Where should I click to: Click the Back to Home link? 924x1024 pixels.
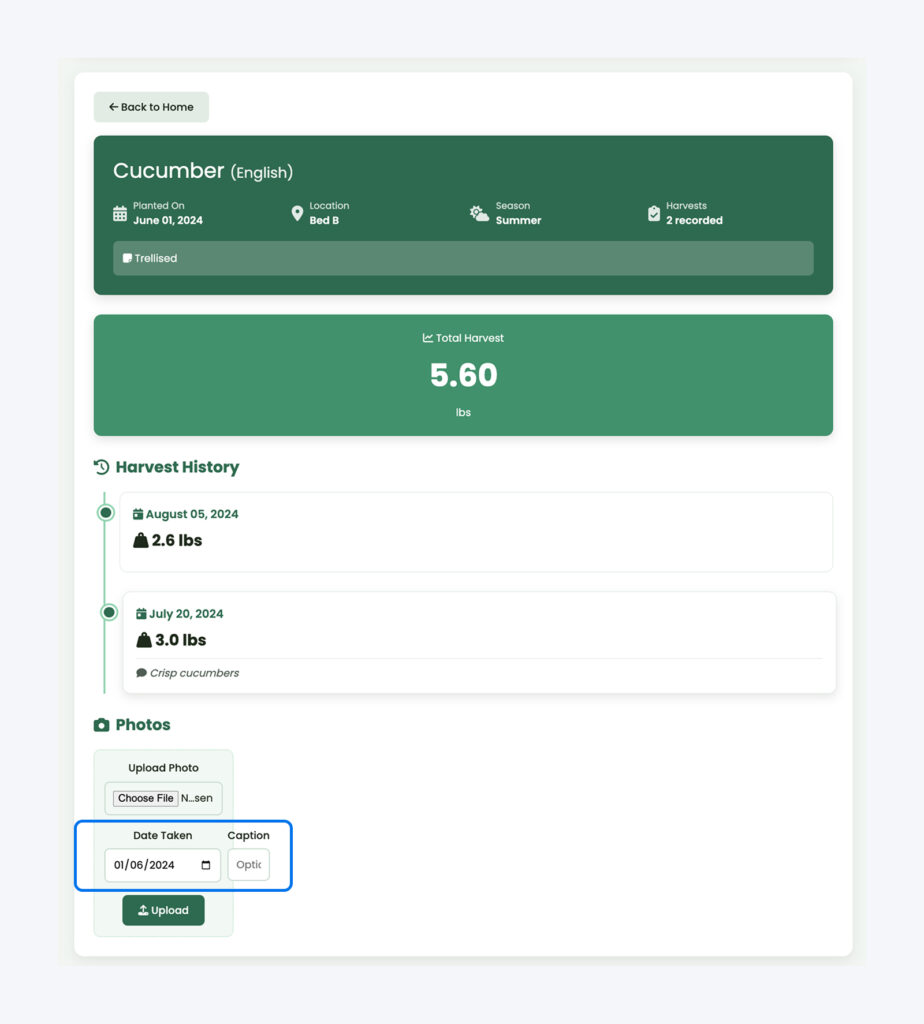point(151,107)
